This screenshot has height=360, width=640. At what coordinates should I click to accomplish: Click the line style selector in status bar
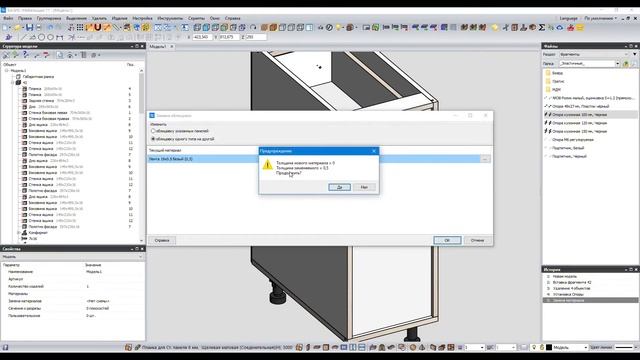pos(624,347)
